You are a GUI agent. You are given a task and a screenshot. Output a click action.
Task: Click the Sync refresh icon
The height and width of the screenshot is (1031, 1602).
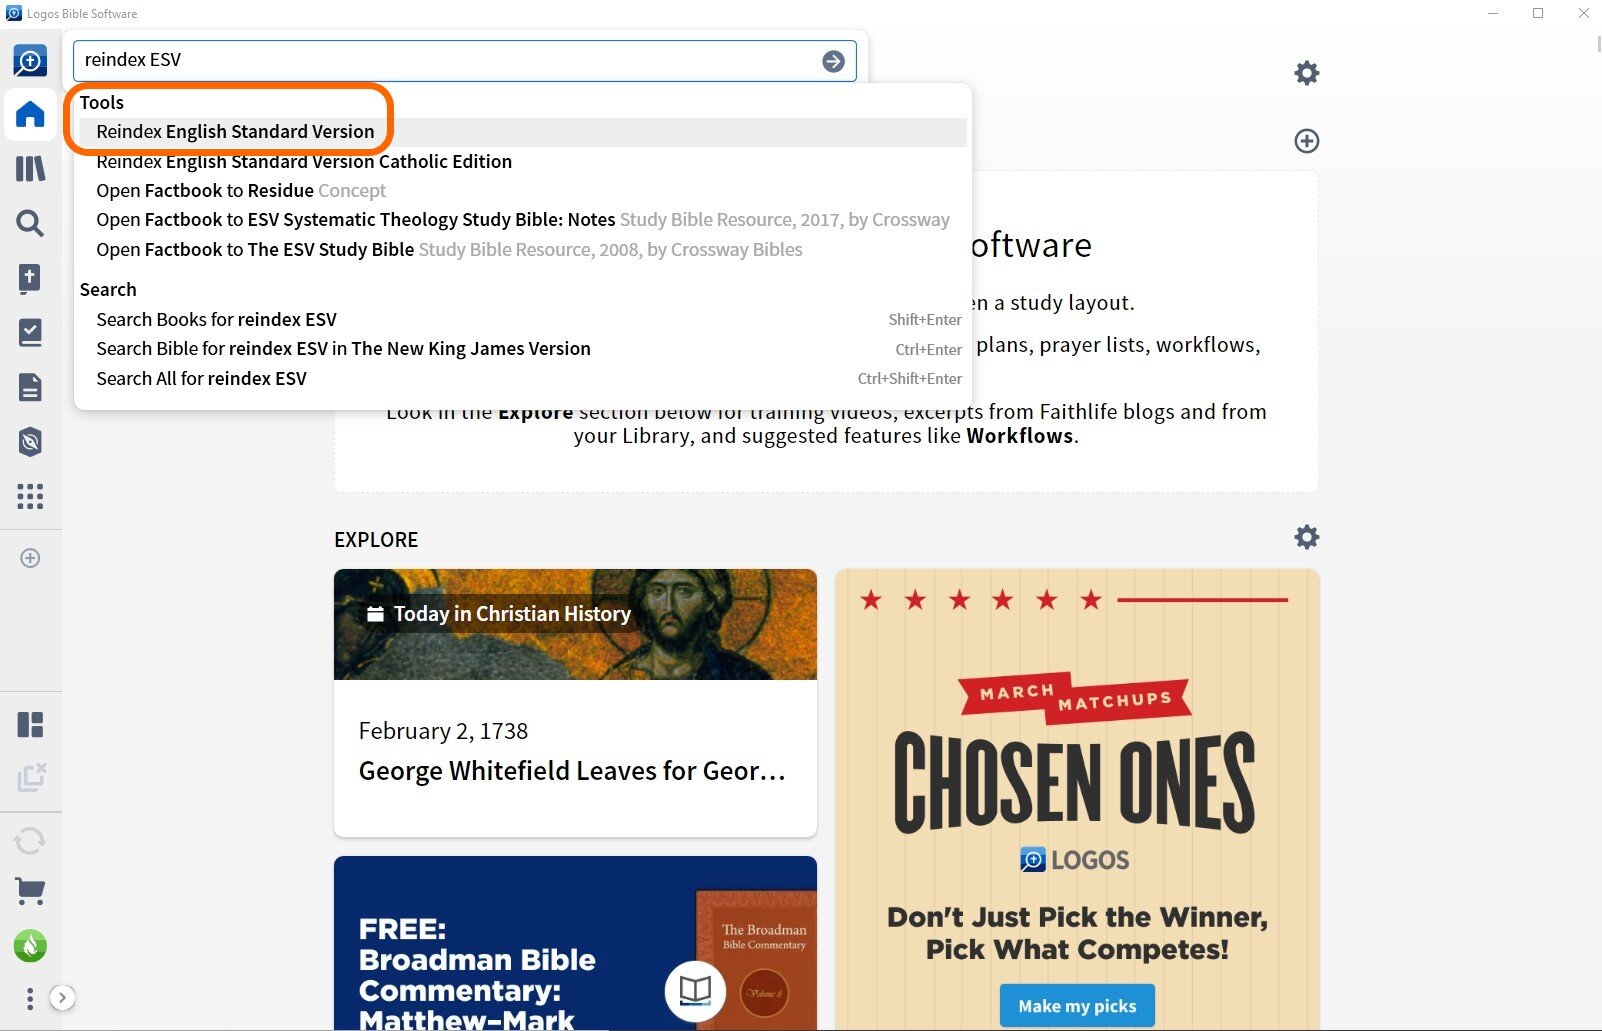30,841
